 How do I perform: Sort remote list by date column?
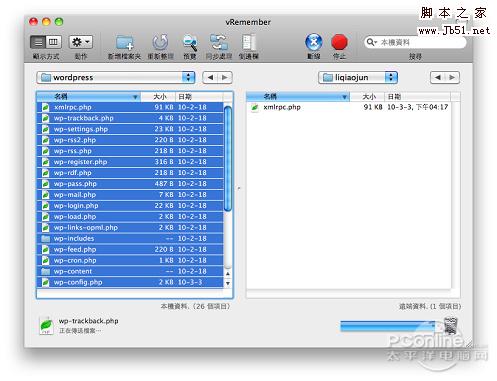click(417, 97)
